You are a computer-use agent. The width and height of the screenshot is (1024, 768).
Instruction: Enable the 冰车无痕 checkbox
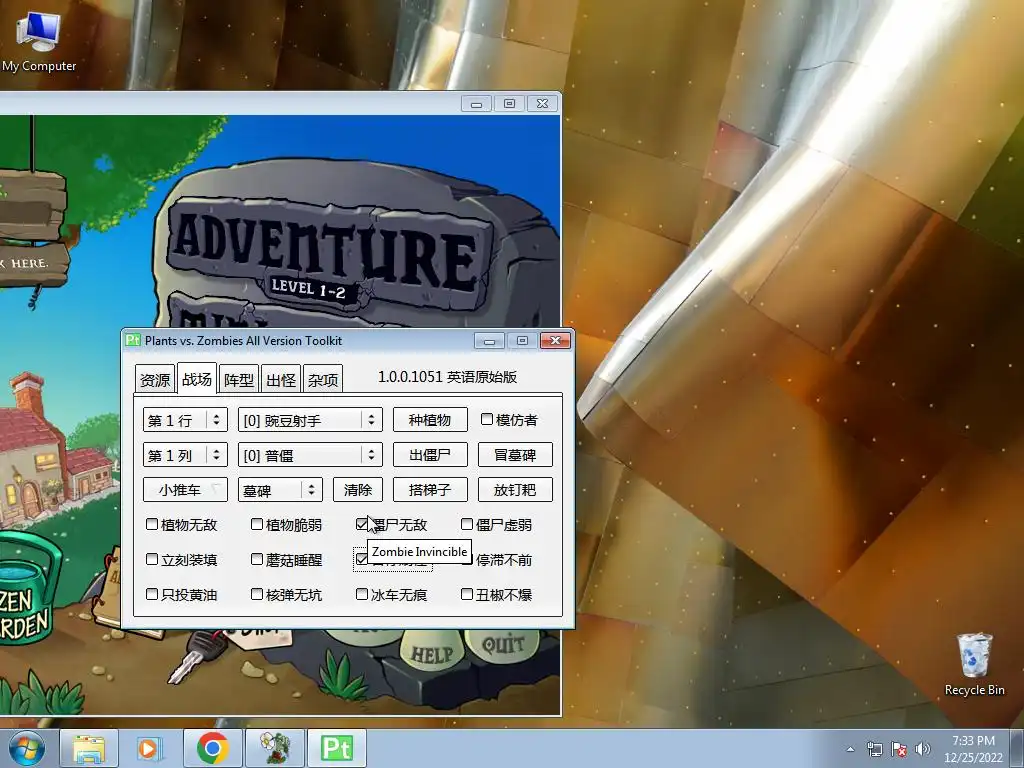click(x=362, y=594)
